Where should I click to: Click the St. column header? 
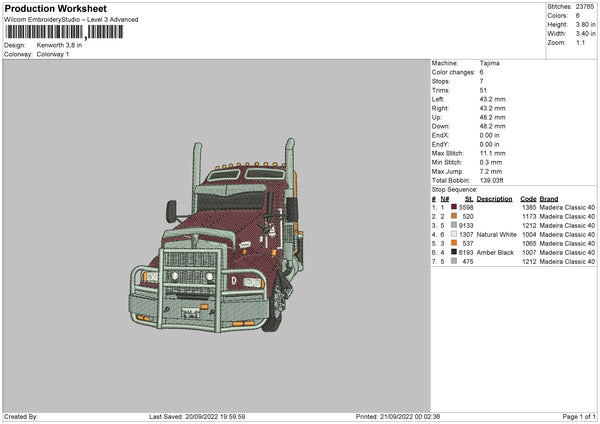[469, 198]
